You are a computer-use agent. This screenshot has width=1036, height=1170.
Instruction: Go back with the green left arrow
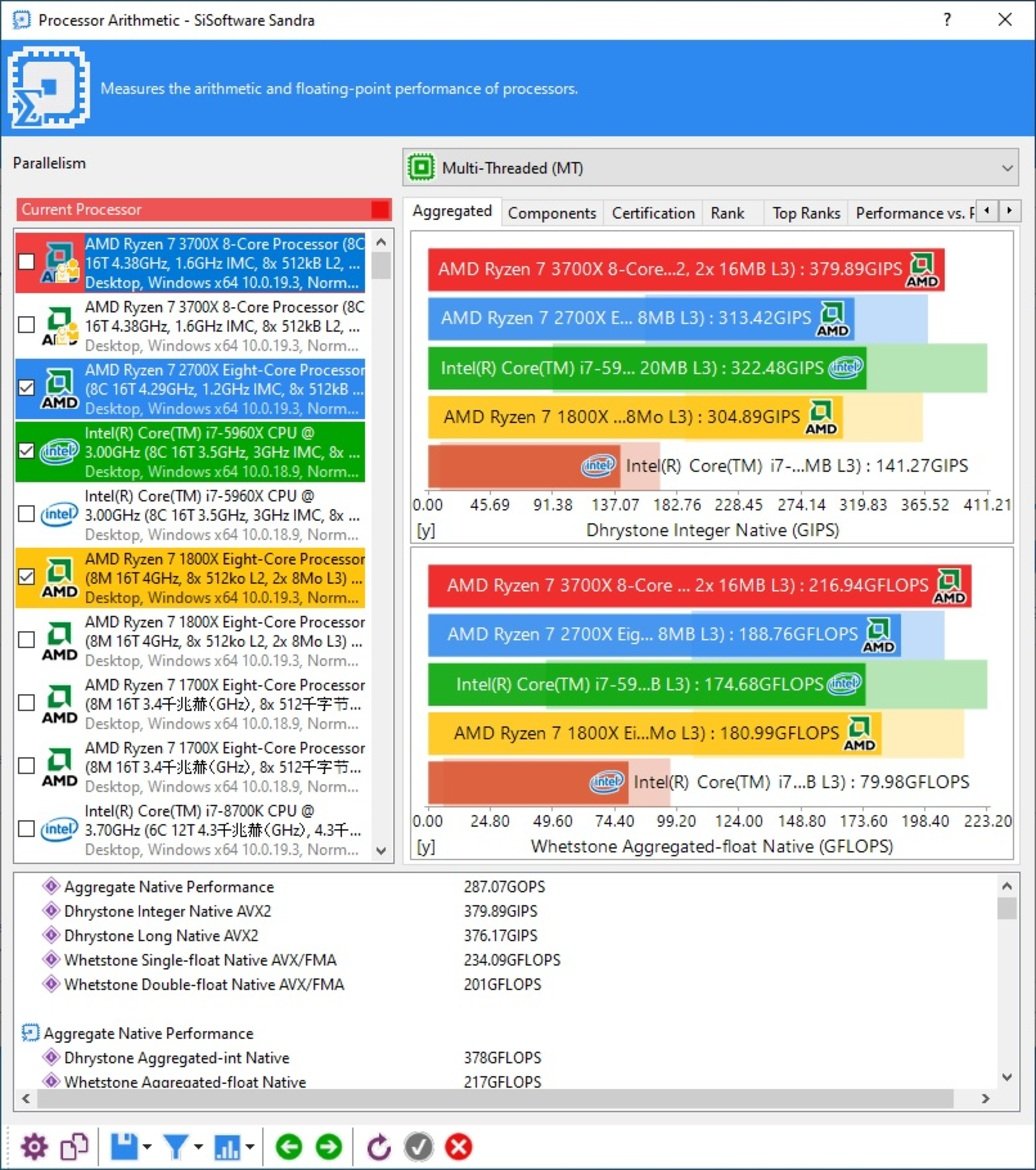[289, 1146]
